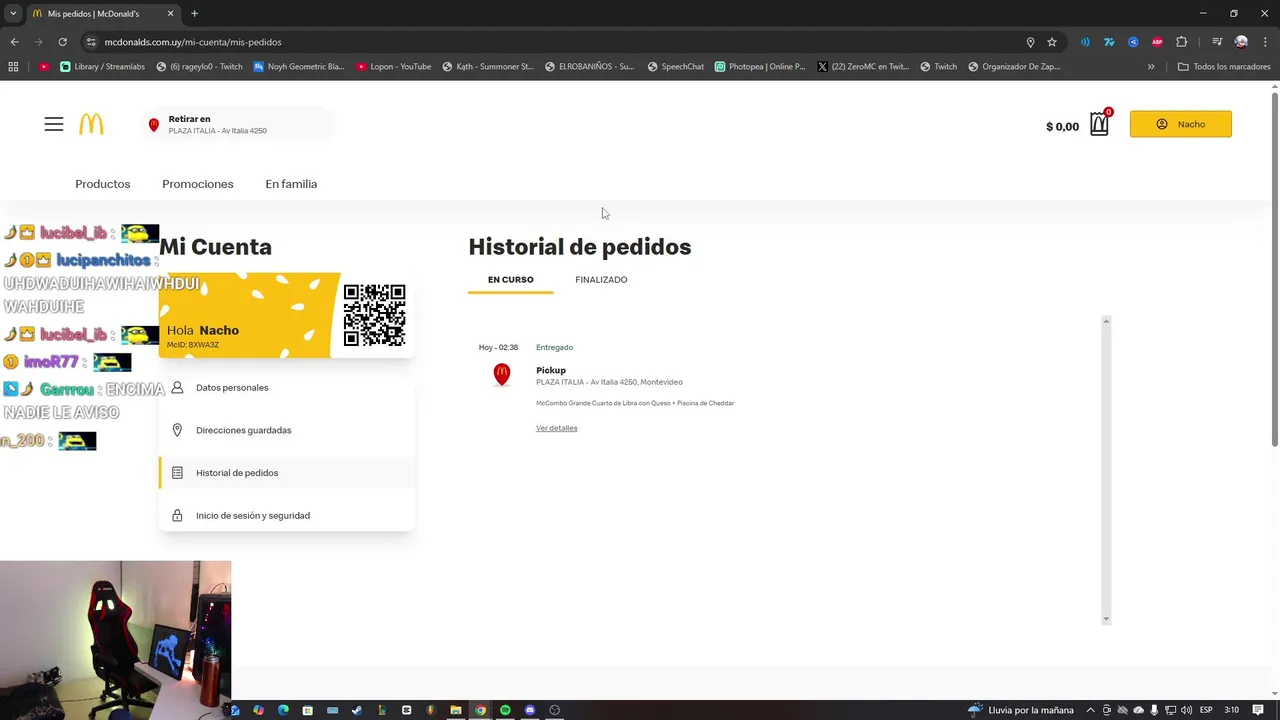Click the person icon beside Datos personales
This screenshot has width=1280, height=720.
coord(177,387)
